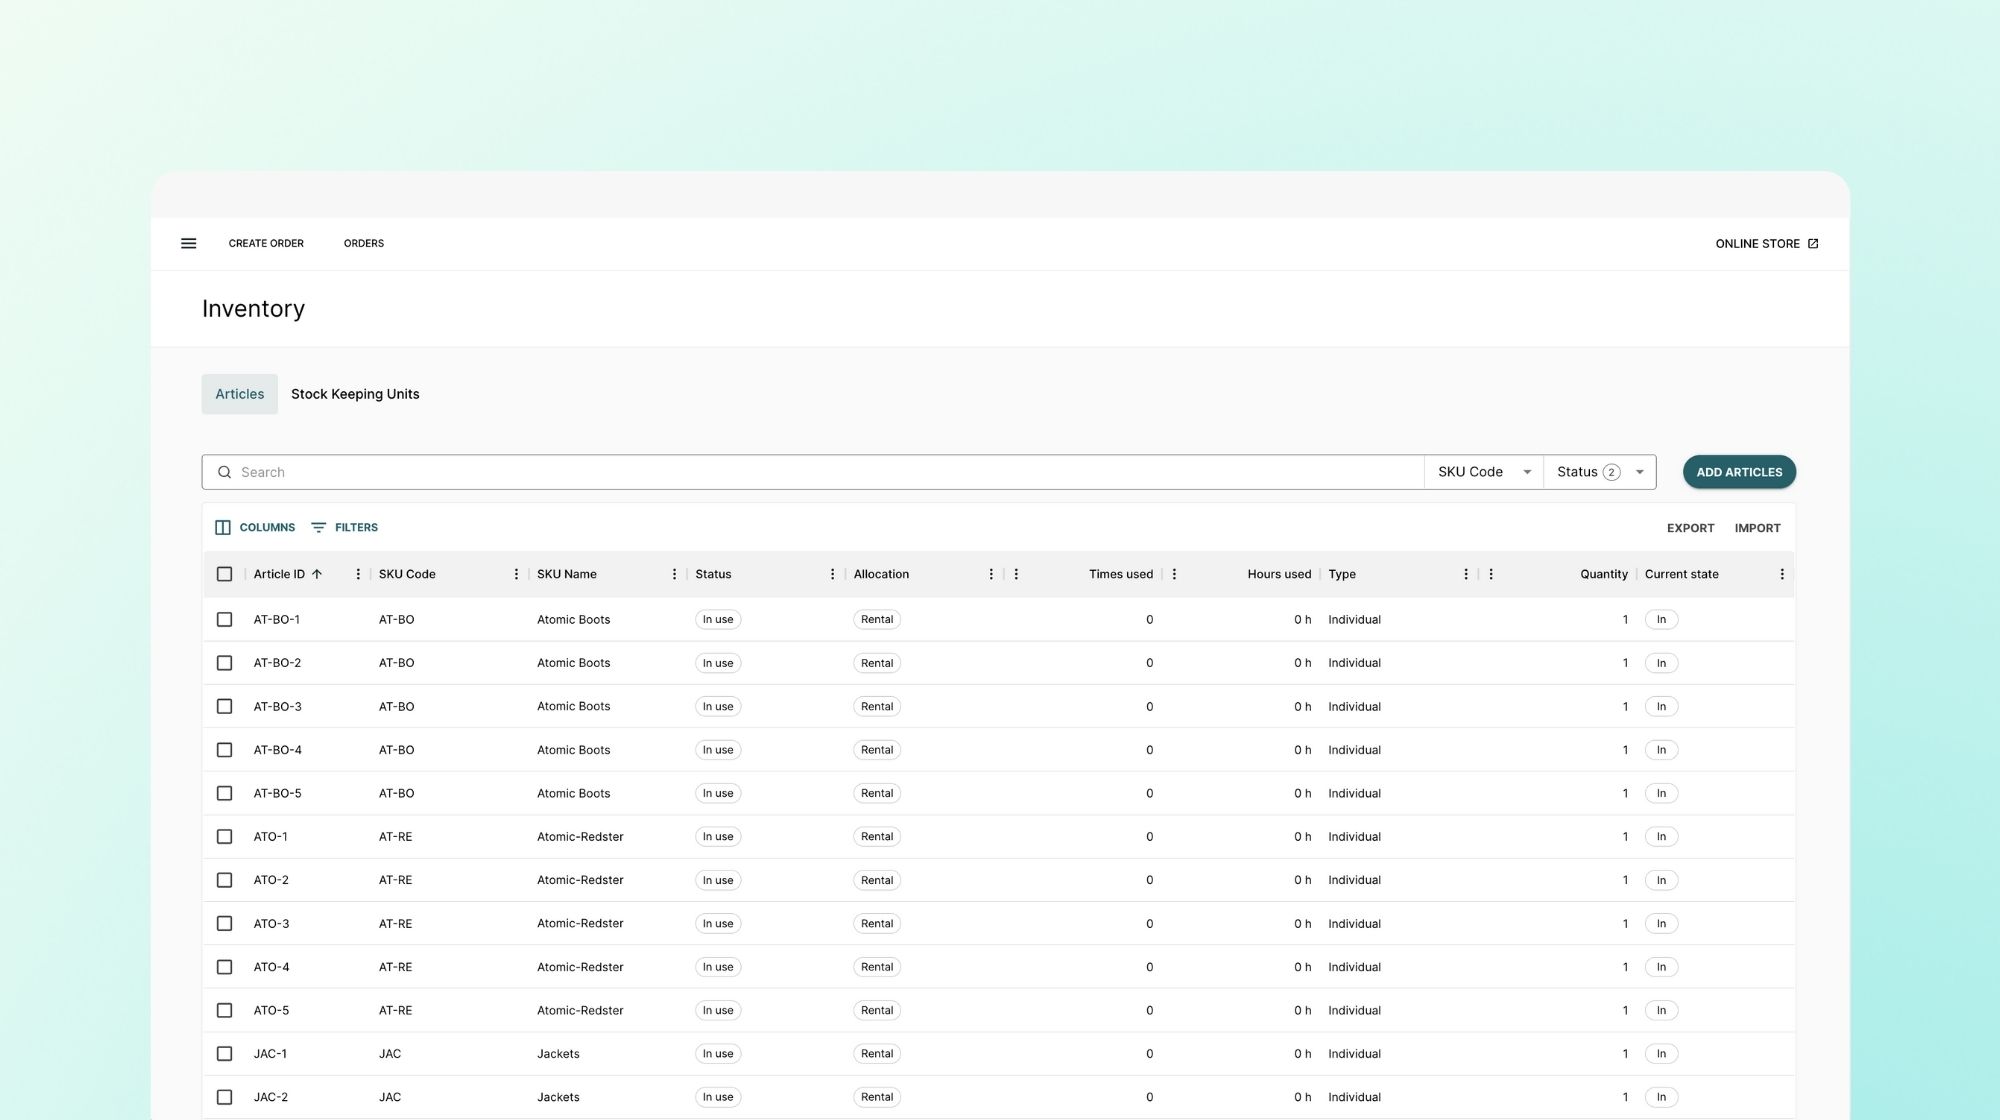2000x1120 pixels.
Task: Switch to Stock Keeping Units tab
Action: click(355, 394)
